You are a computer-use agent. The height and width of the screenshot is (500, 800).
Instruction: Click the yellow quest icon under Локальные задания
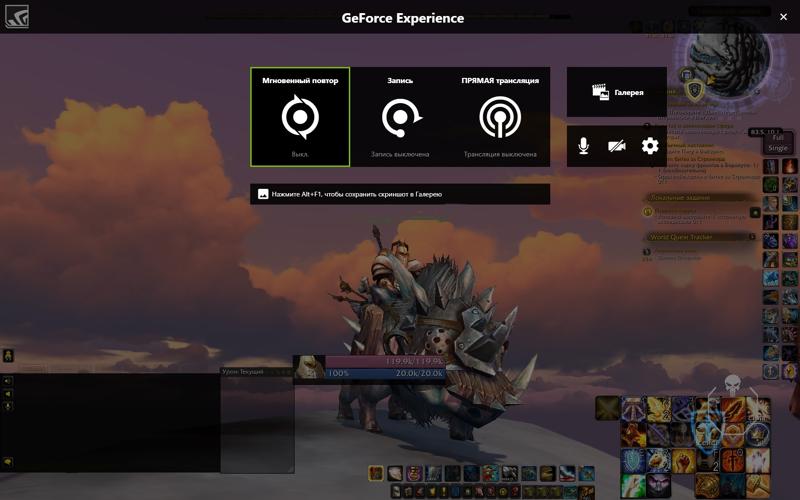pyautogui.click(x=647, y=211)
